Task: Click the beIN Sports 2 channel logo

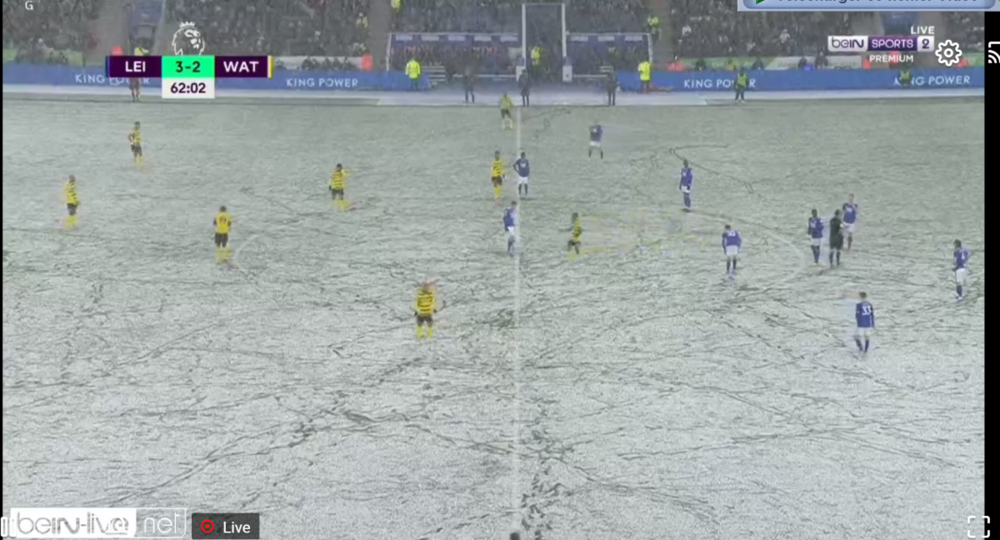Action: (881, 43)
